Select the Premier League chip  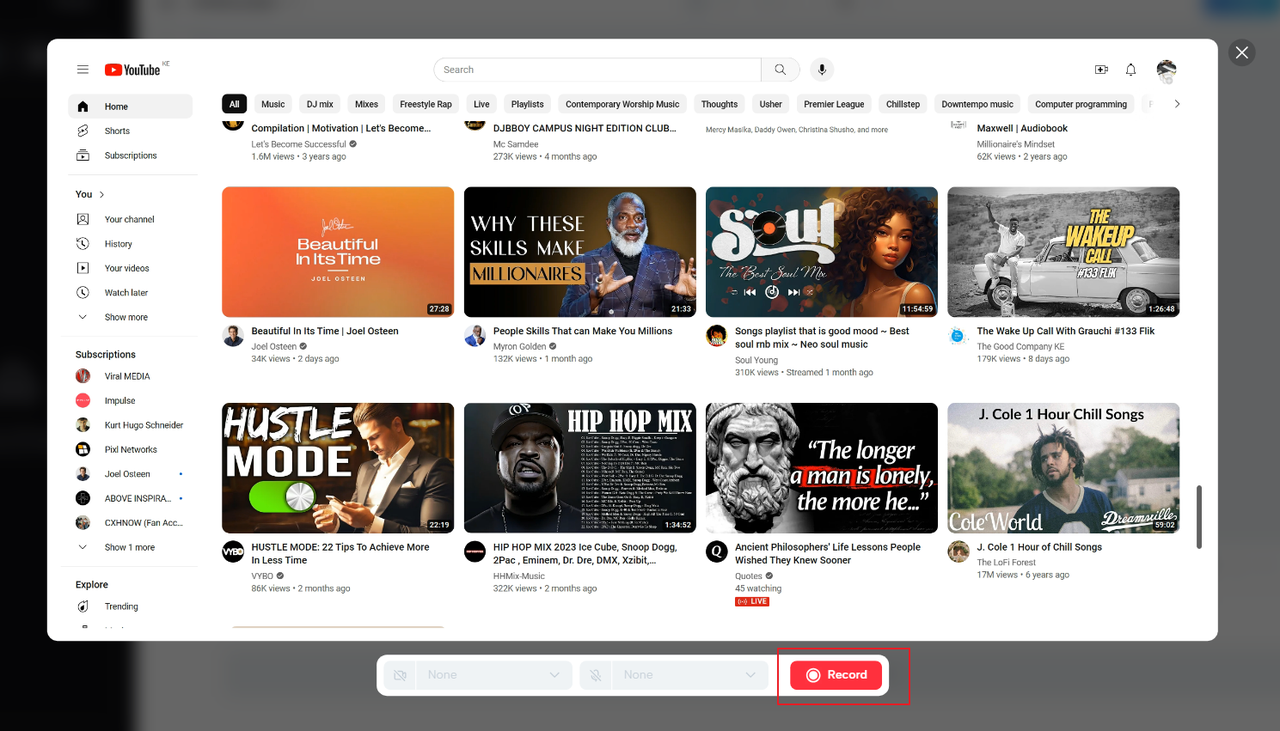(834, 104)
